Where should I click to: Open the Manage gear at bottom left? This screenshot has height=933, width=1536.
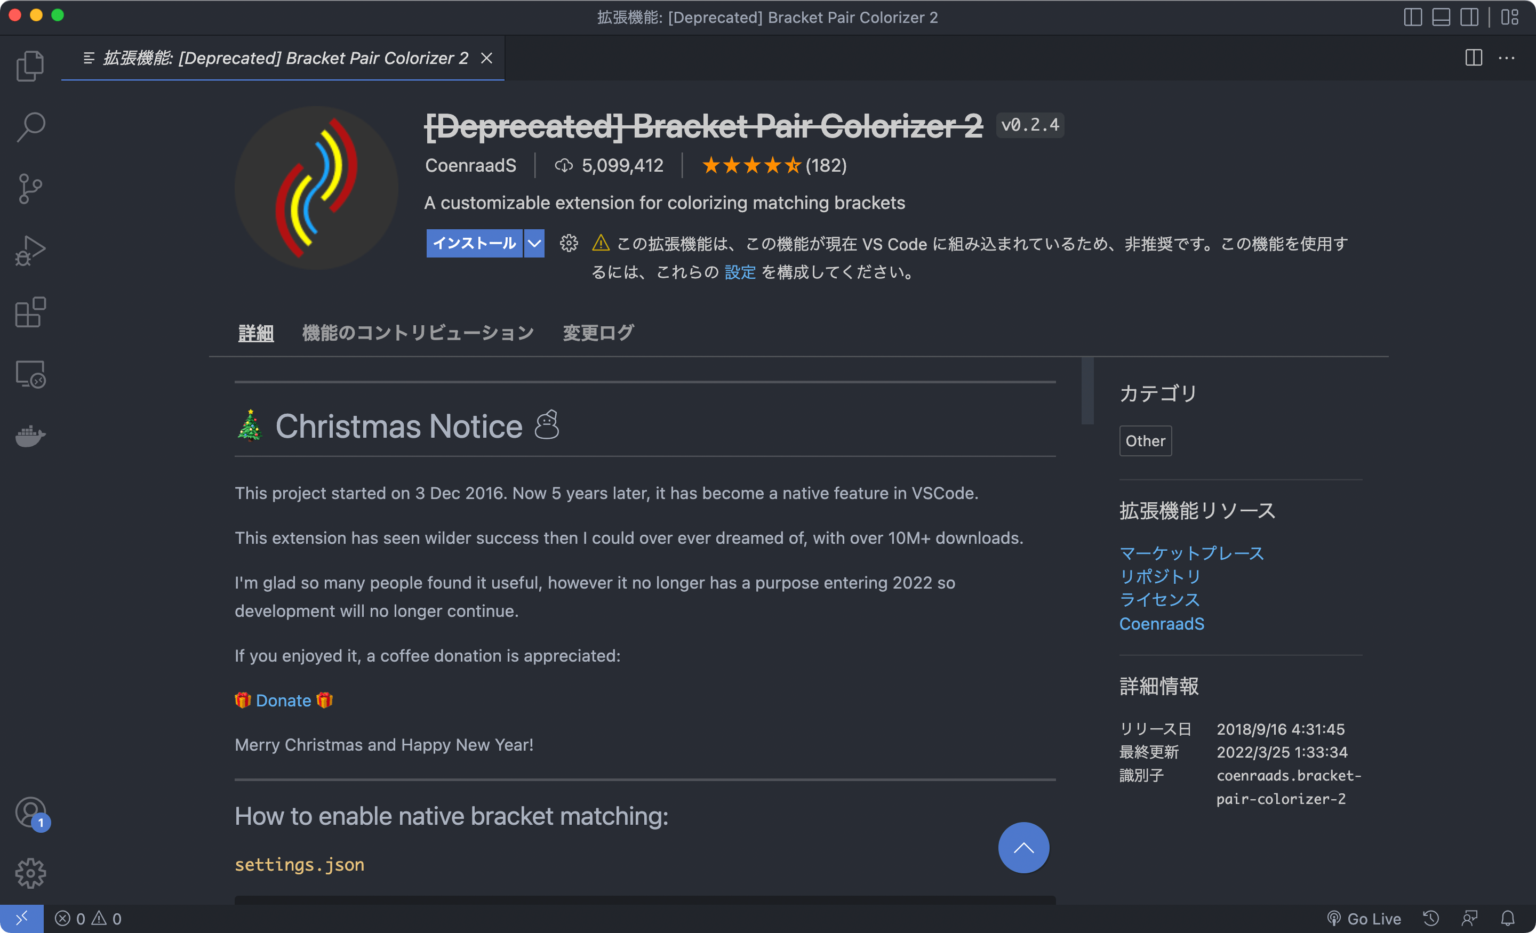pos(30,872)
